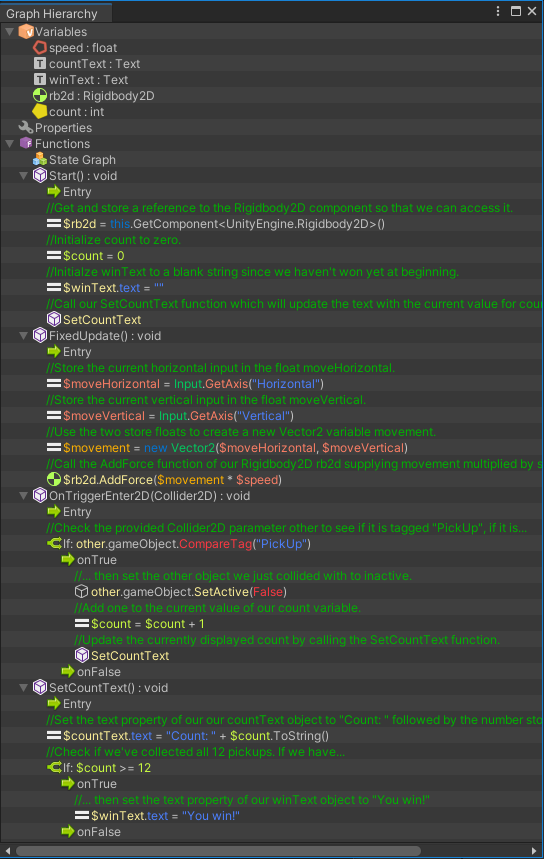Click the onFalse arrow icon under $count >= 12
The width and height of the screenshot is (544, 859).
tap(68, 832)
